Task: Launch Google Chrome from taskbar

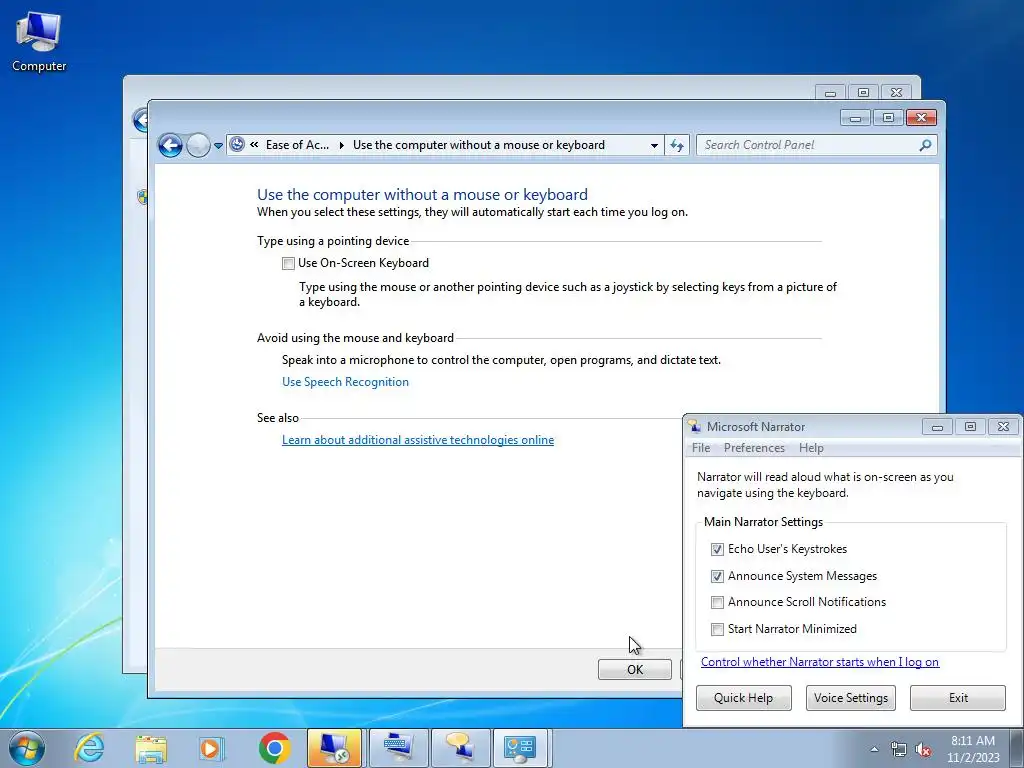Action: coord(274,748)
